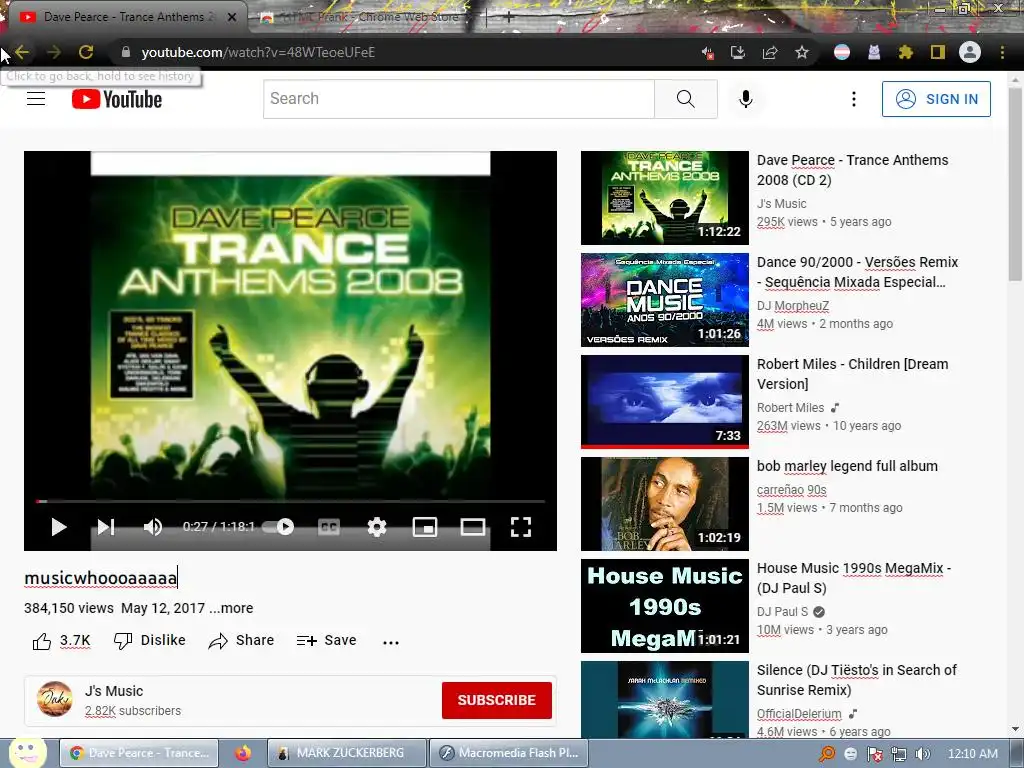Screen dimensions: 1024x768
Task: Open player settings gear icon
Action: (377, 526)
